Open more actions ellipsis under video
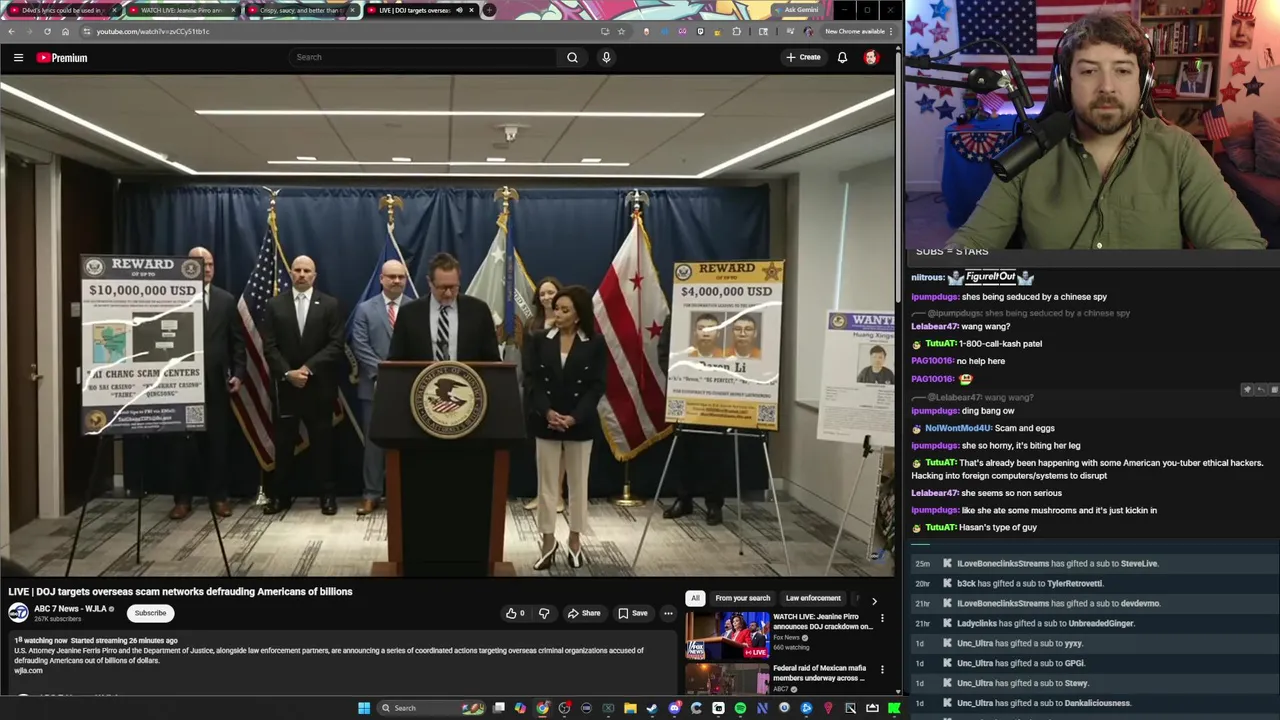Screen dimensions: 1280x720 click(x=668, y=613)
